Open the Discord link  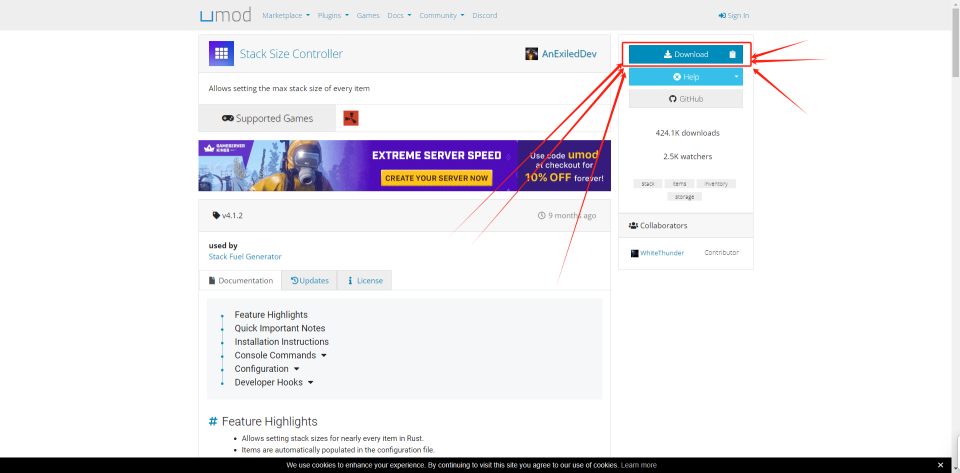484,15
